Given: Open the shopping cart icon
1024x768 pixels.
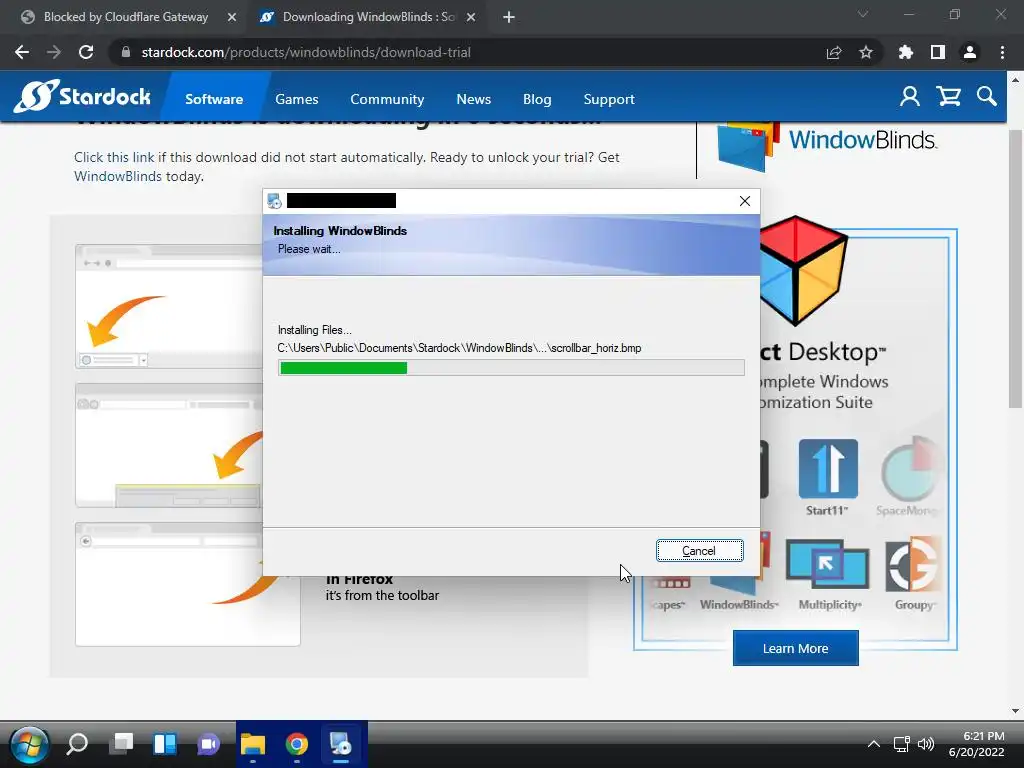Looking at the screenshot, I should click(x=948, y=97).
